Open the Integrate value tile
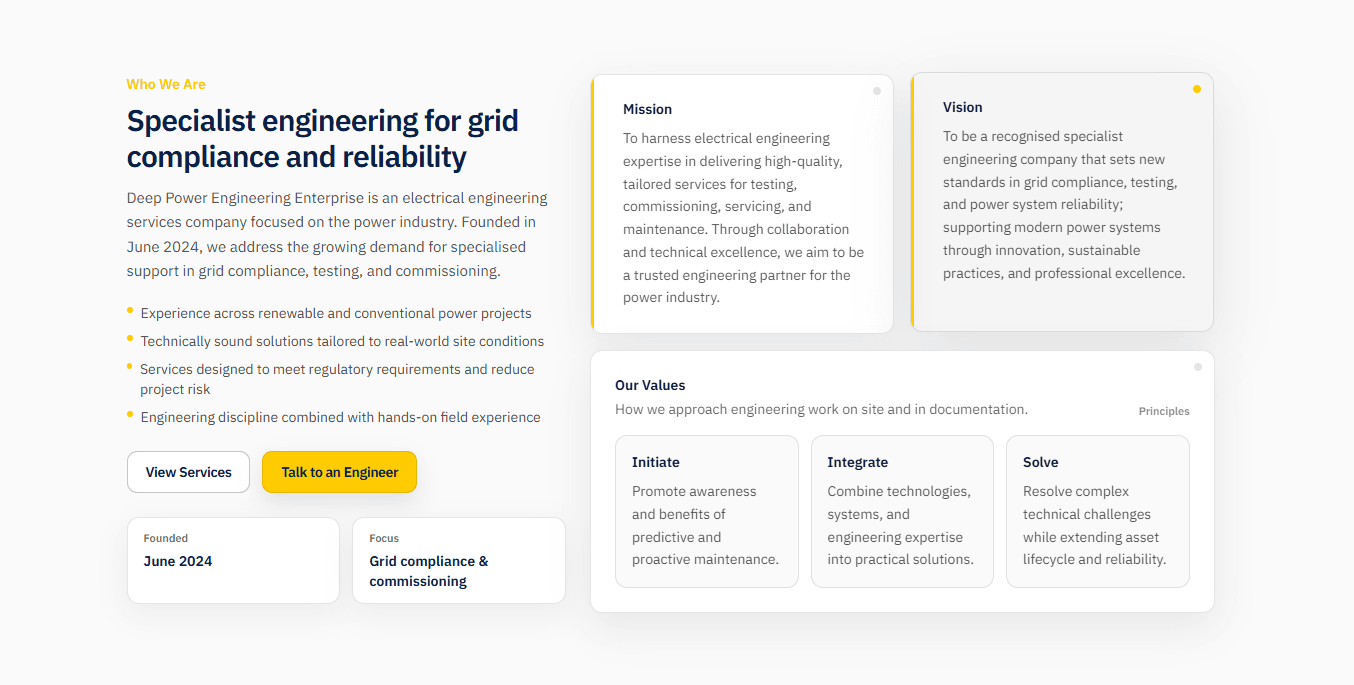This screenshot has height=685, width=1354. coord(902,511)
